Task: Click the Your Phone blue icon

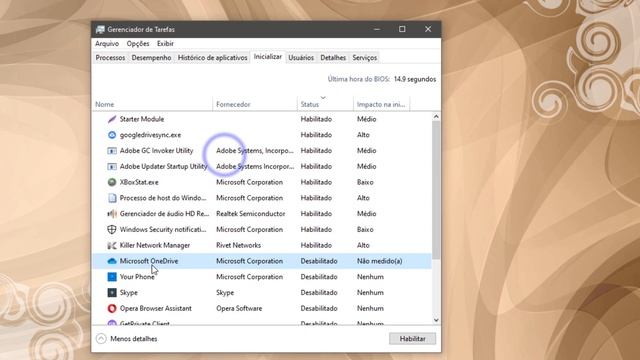Action: click(112, 277)
